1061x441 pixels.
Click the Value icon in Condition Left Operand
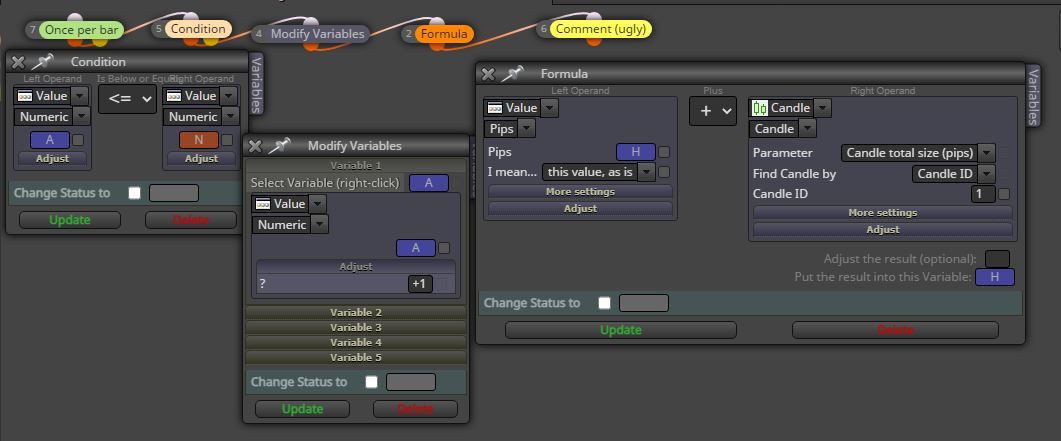click(25, 96)
